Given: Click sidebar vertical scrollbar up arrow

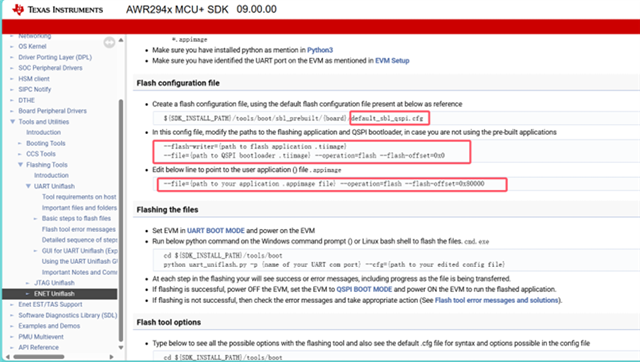Looking at the screenshot, I should [121, 40].
